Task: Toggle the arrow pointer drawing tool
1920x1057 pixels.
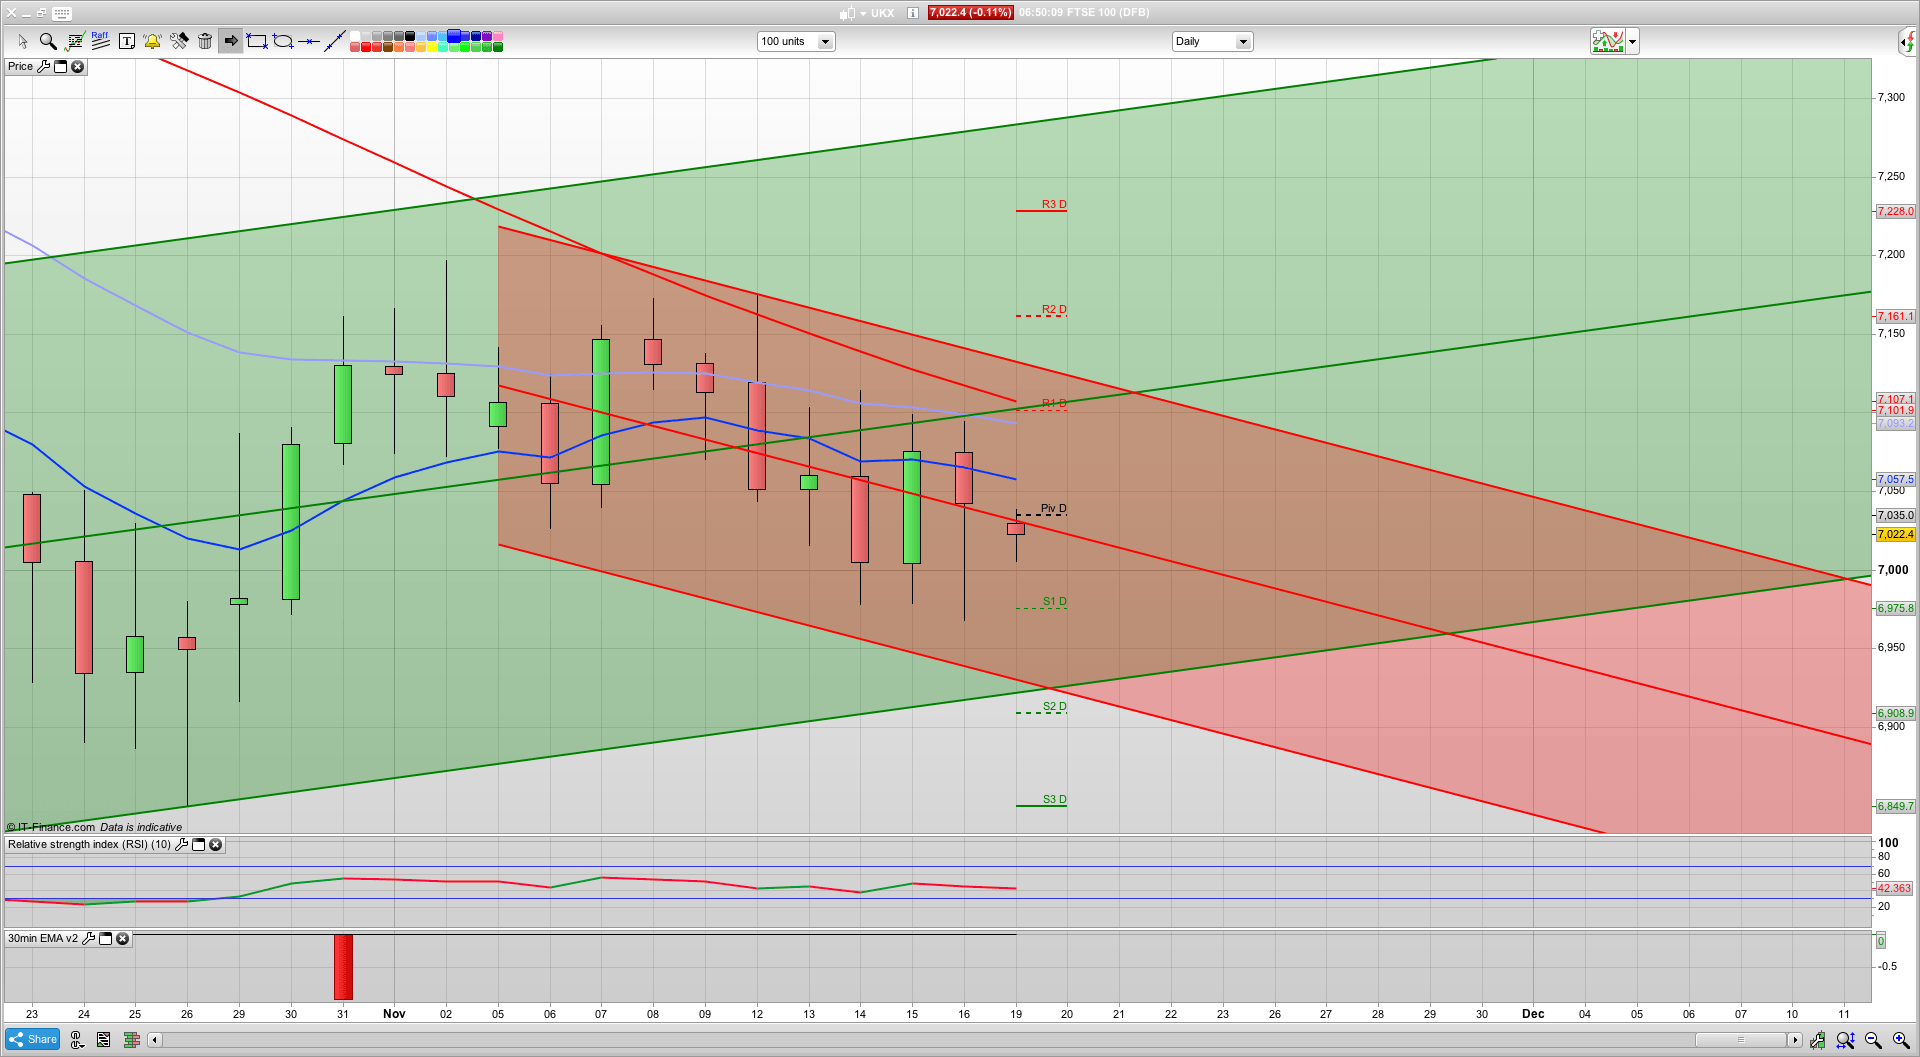Action: click(231, 41)
